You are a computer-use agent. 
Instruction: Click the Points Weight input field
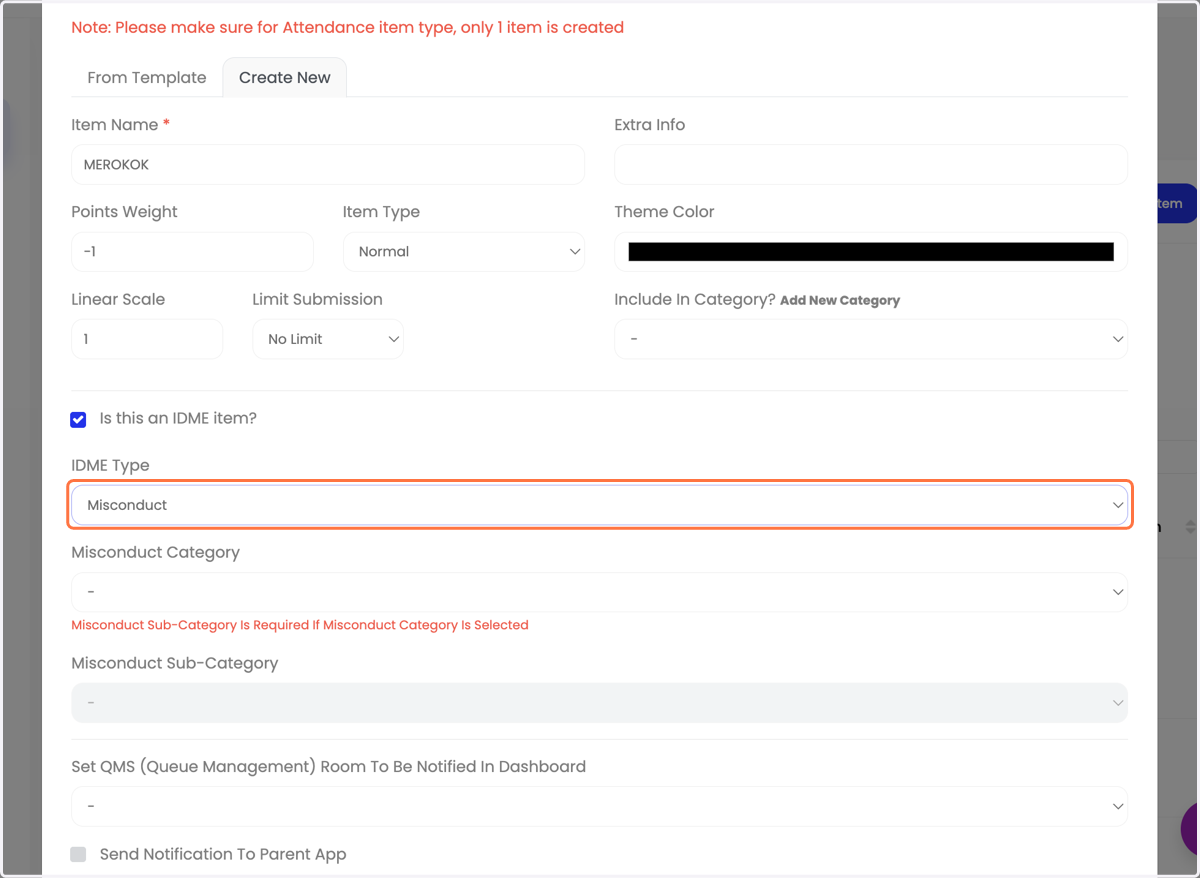(x=192, y=252)
